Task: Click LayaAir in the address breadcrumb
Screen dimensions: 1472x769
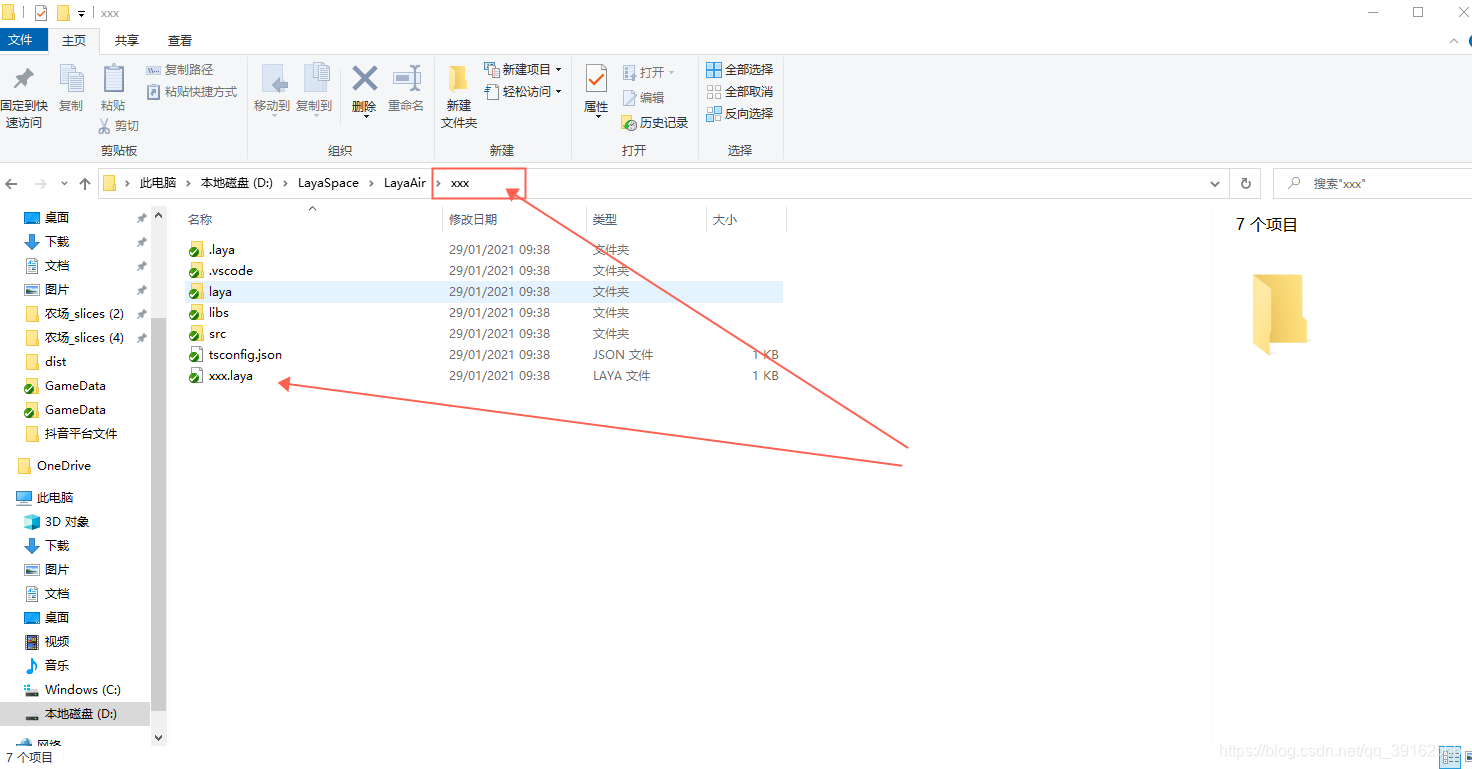Action: point(405,184)
